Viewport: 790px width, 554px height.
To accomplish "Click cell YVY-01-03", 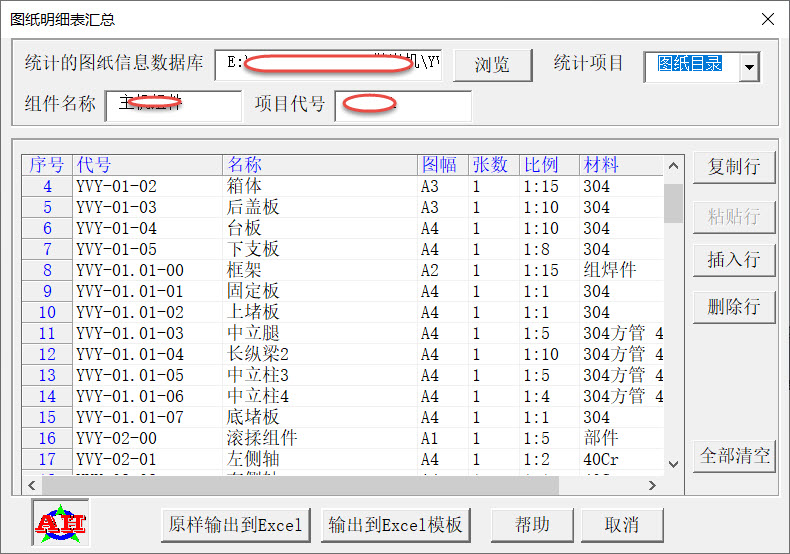I will tap(148, 207).
